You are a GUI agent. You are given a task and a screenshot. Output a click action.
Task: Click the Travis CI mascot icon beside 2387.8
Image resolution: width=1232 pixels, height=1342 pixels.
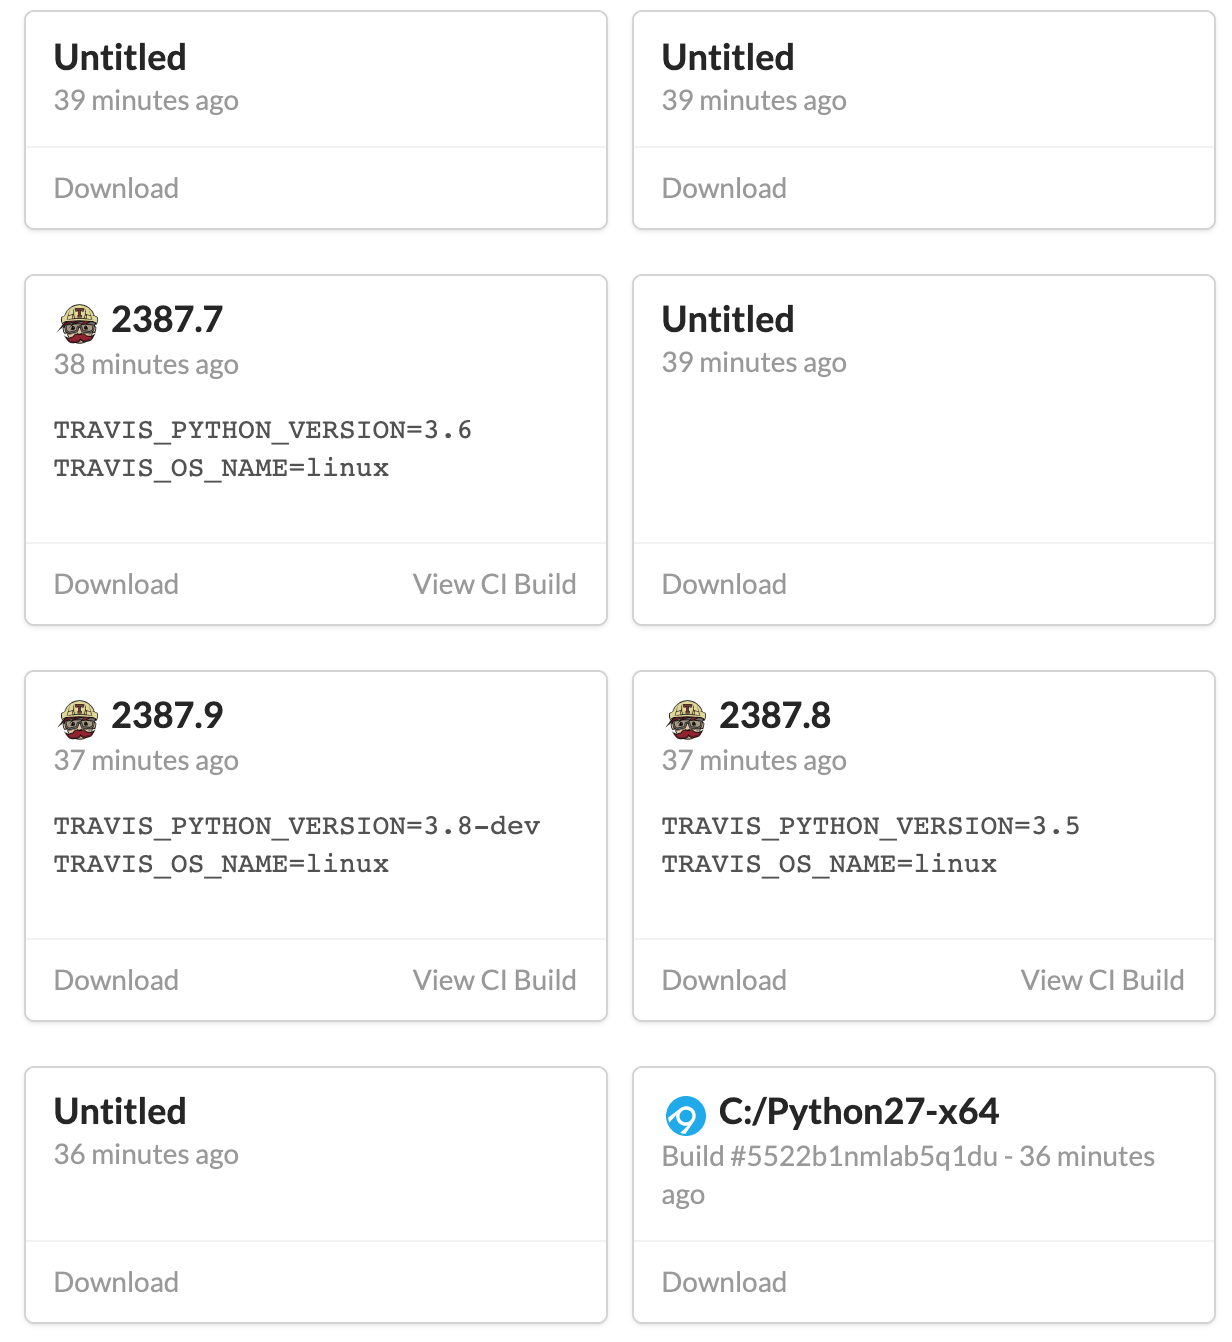(x=687, y=719)
